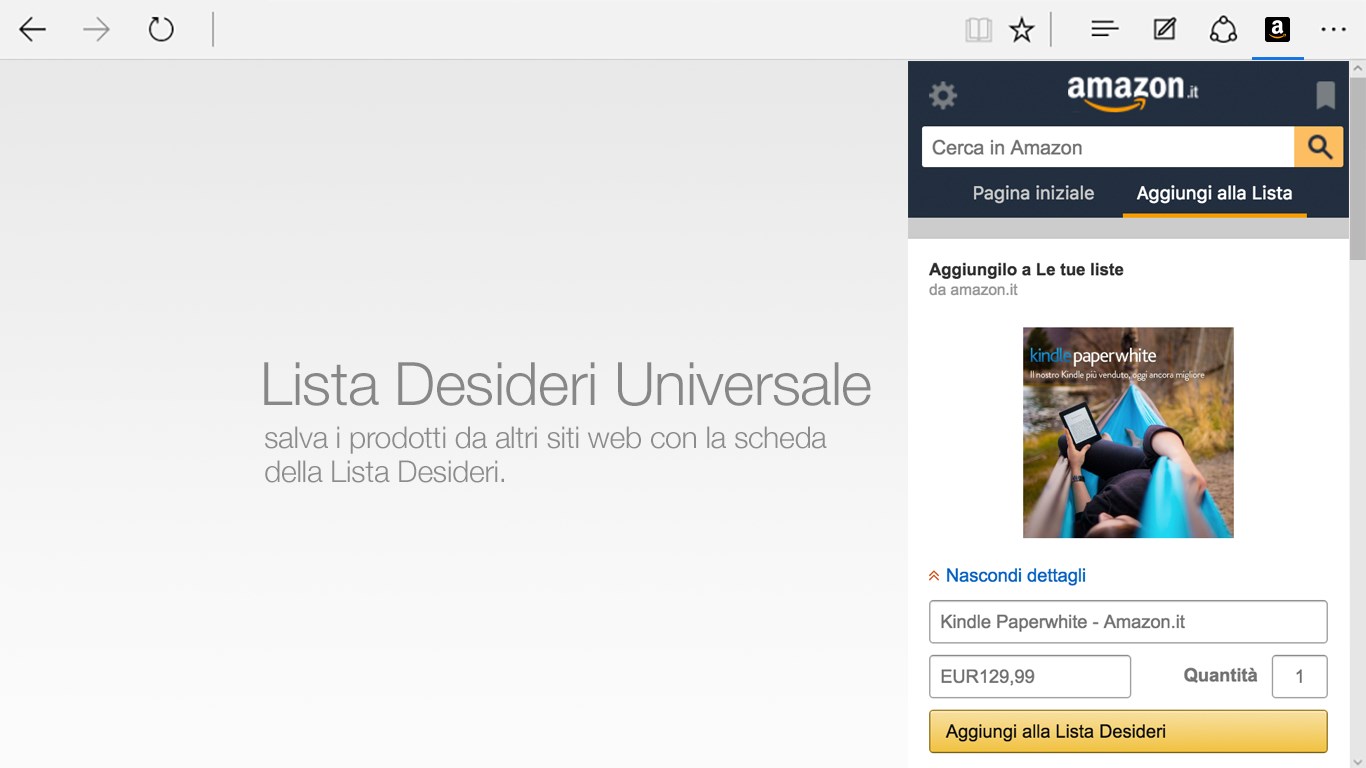The image size is (1366, 768).
Task: Click the Aggiungilo a Le tue liste heading
Action: point(1026,269)
